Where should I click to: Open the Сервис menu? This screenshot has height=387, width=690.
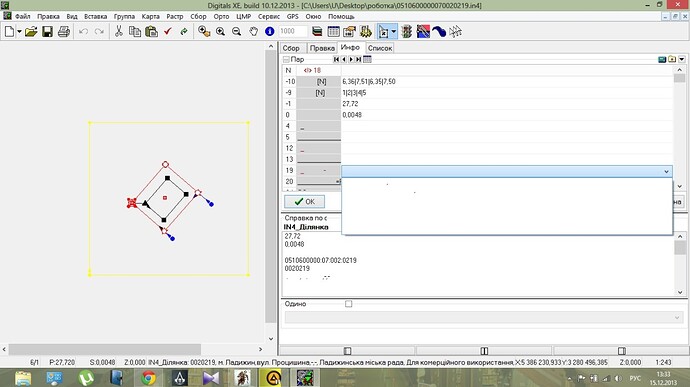tap(269, 16)
